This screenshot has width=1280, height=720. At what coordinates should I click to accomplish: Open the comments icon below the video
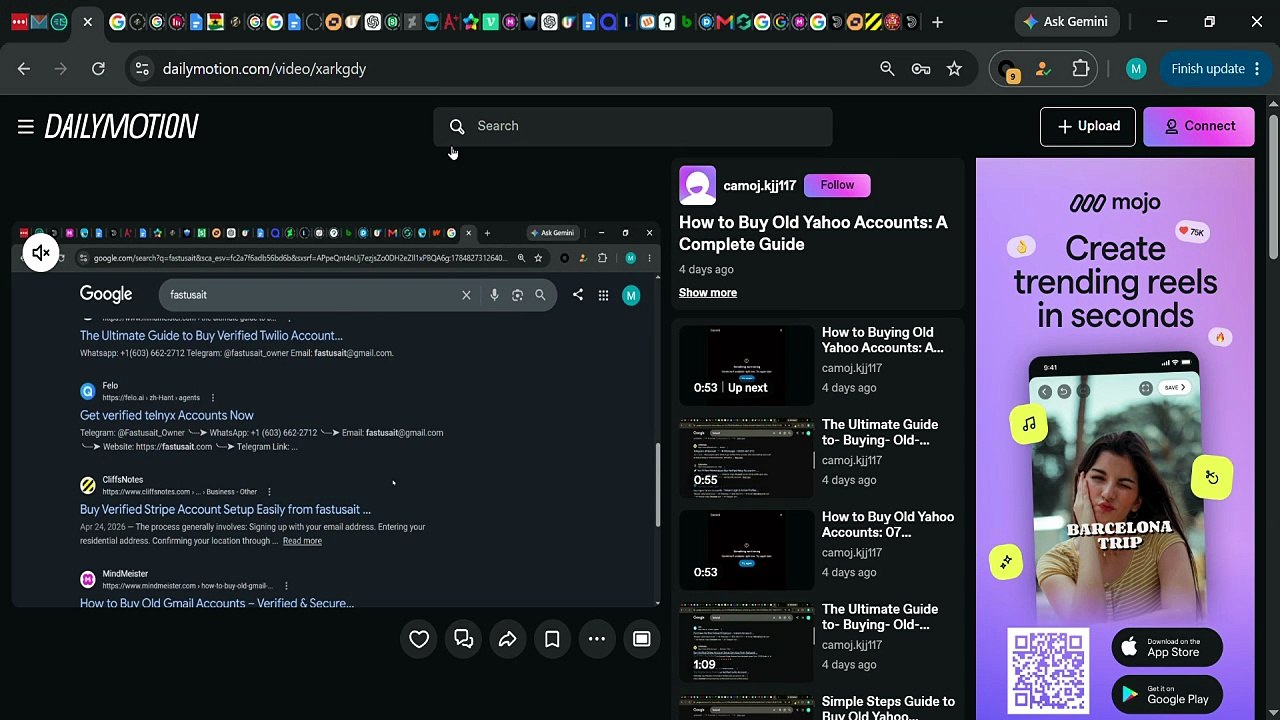click(x=463, y=639)
